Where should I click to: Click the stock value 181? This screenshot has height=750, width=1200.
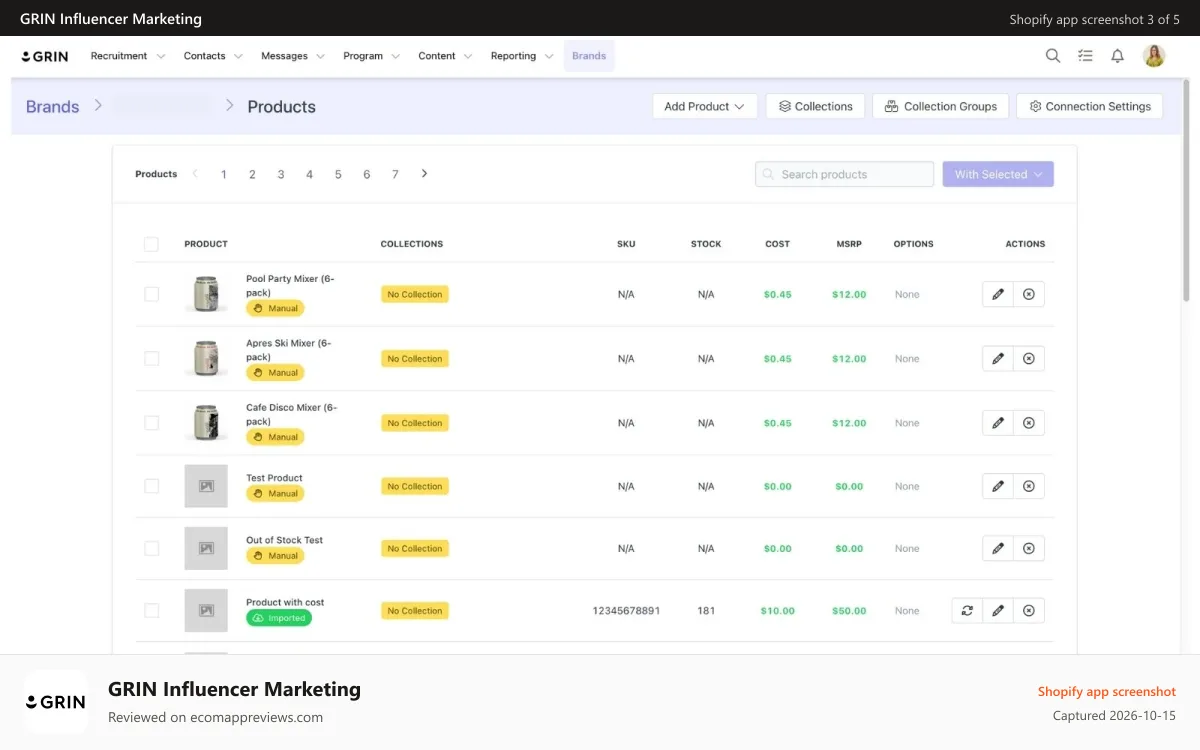coord(706,611)
